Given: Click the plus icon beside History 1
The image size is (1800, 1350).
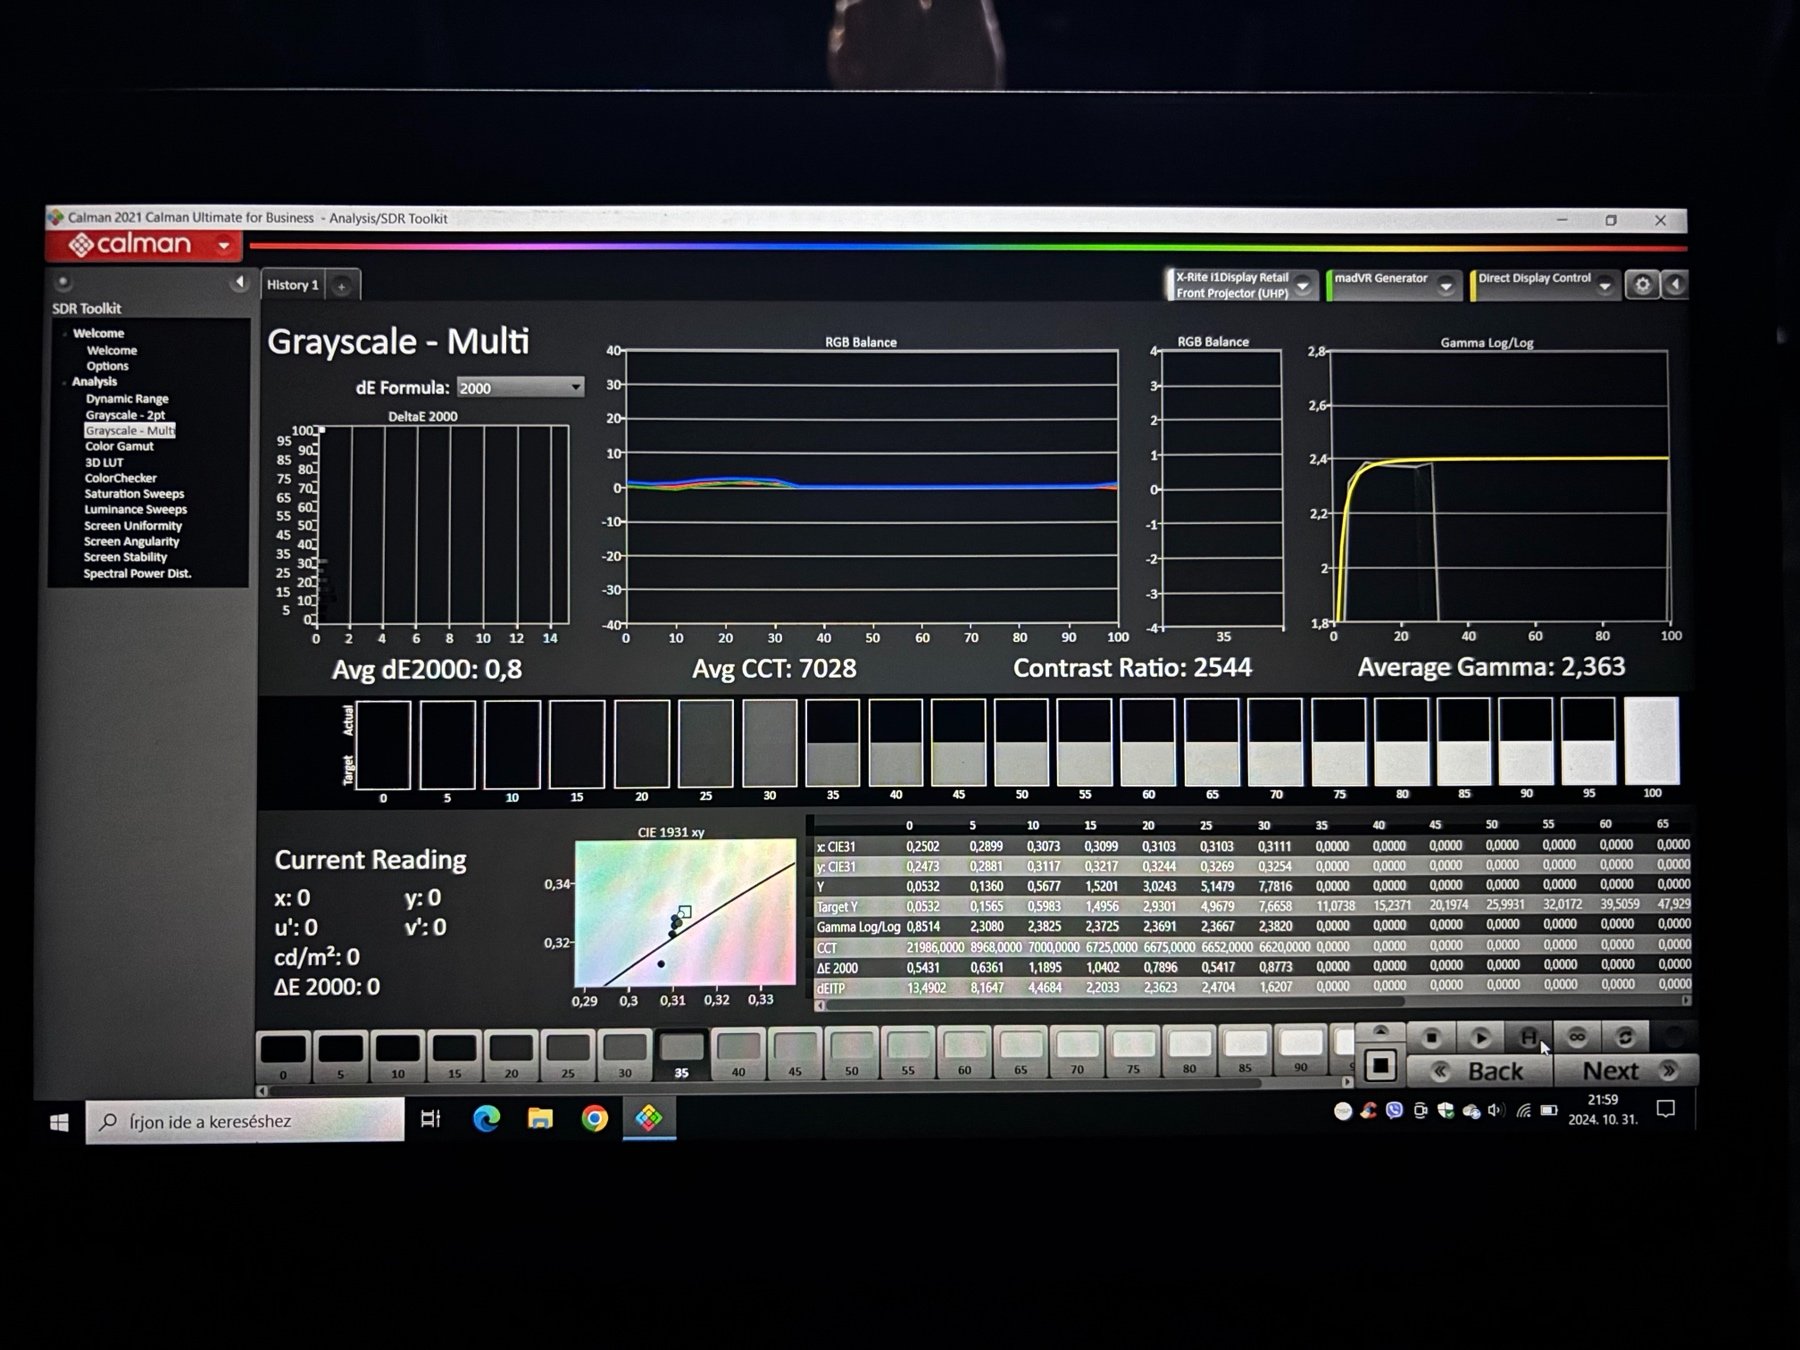Looking at the screenshot, I should coord(341,287).
